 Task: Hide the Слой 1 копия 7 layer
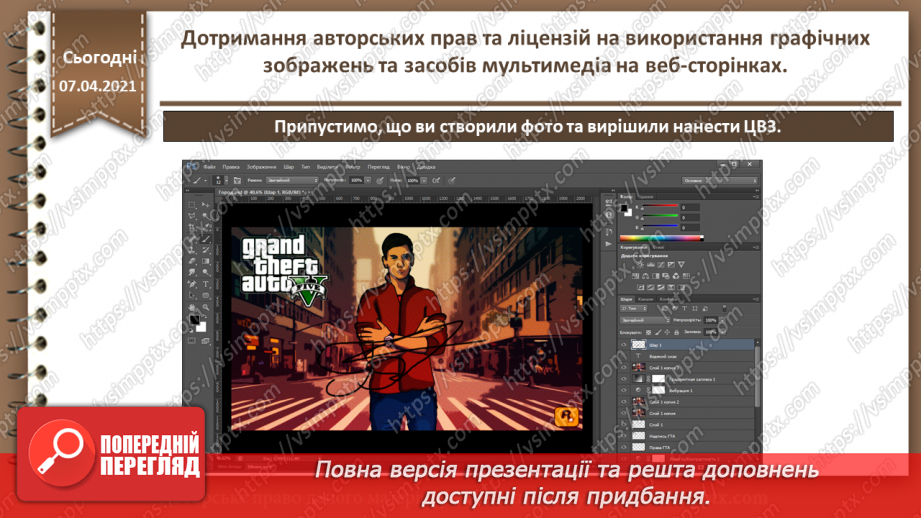624,368
